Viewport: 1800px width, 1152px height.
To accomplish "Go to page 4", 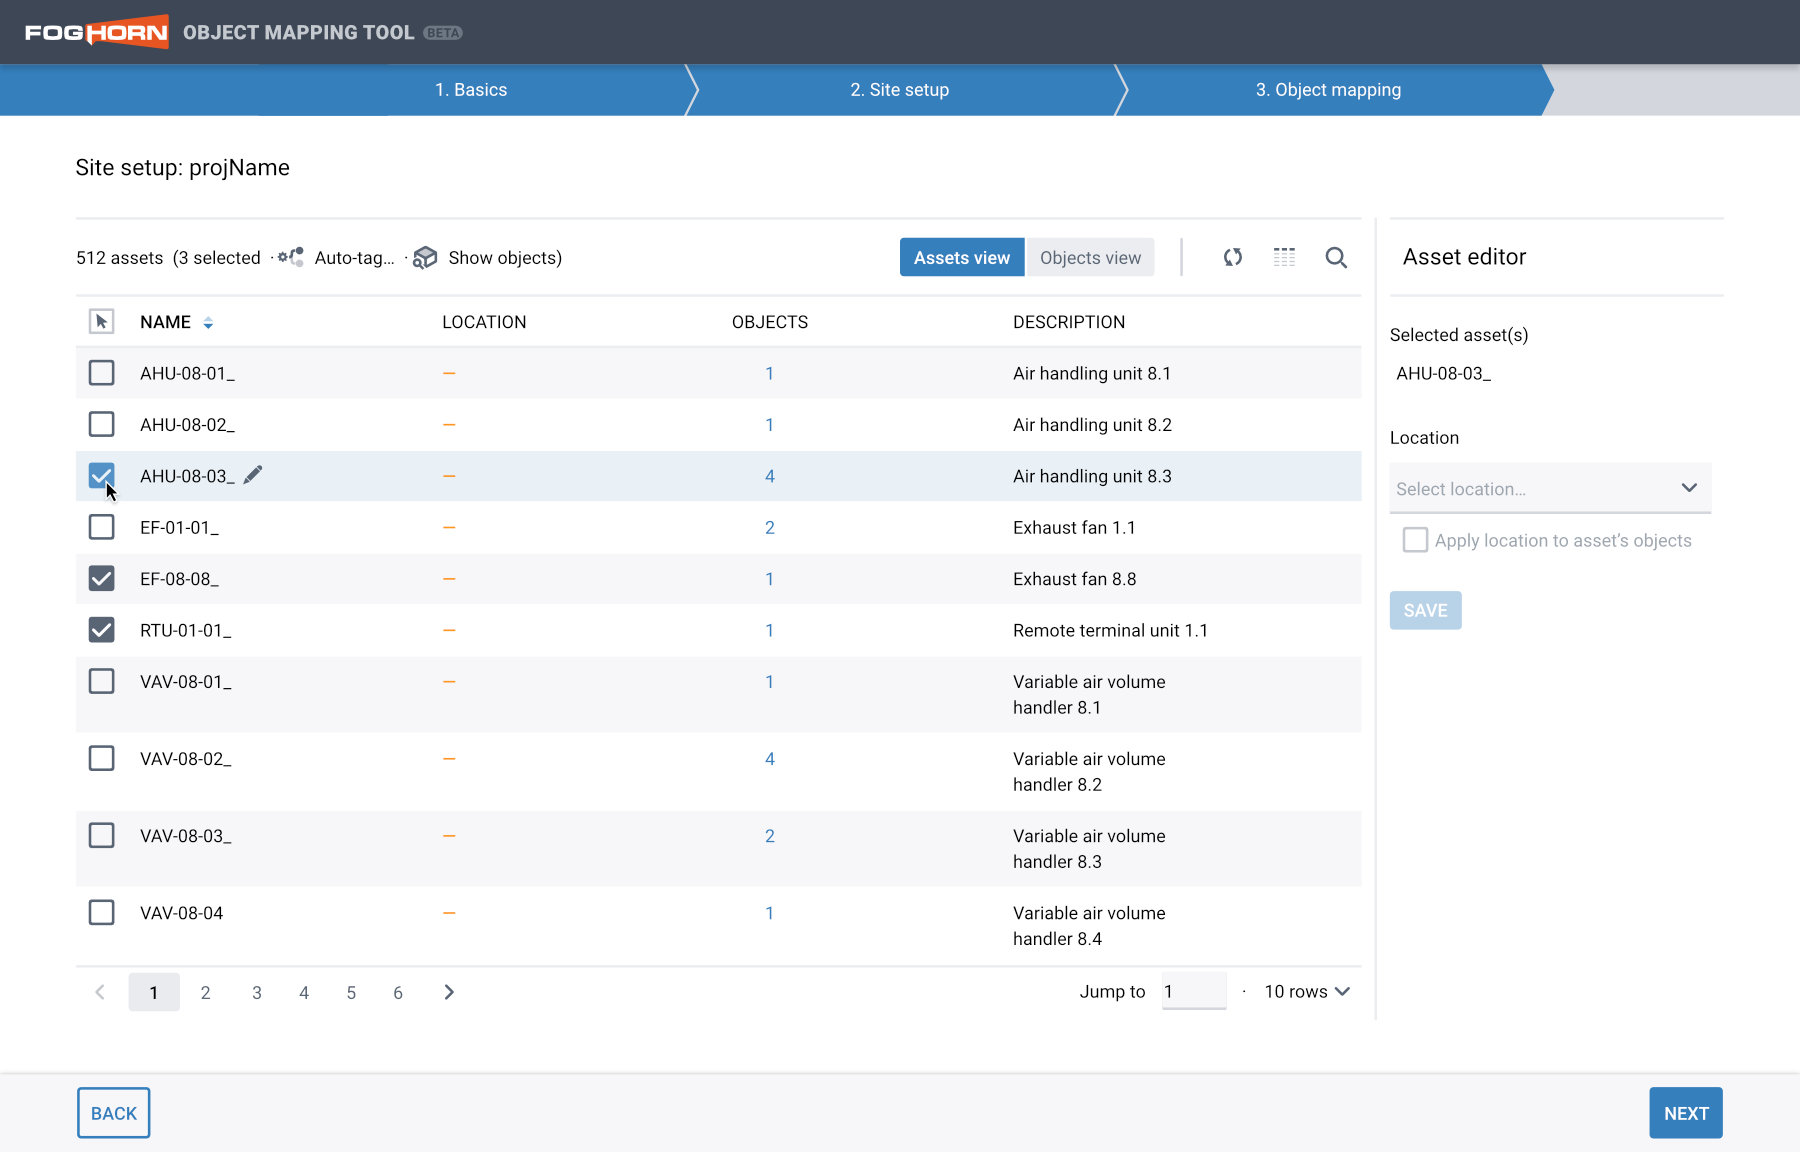I will (304, 992).
